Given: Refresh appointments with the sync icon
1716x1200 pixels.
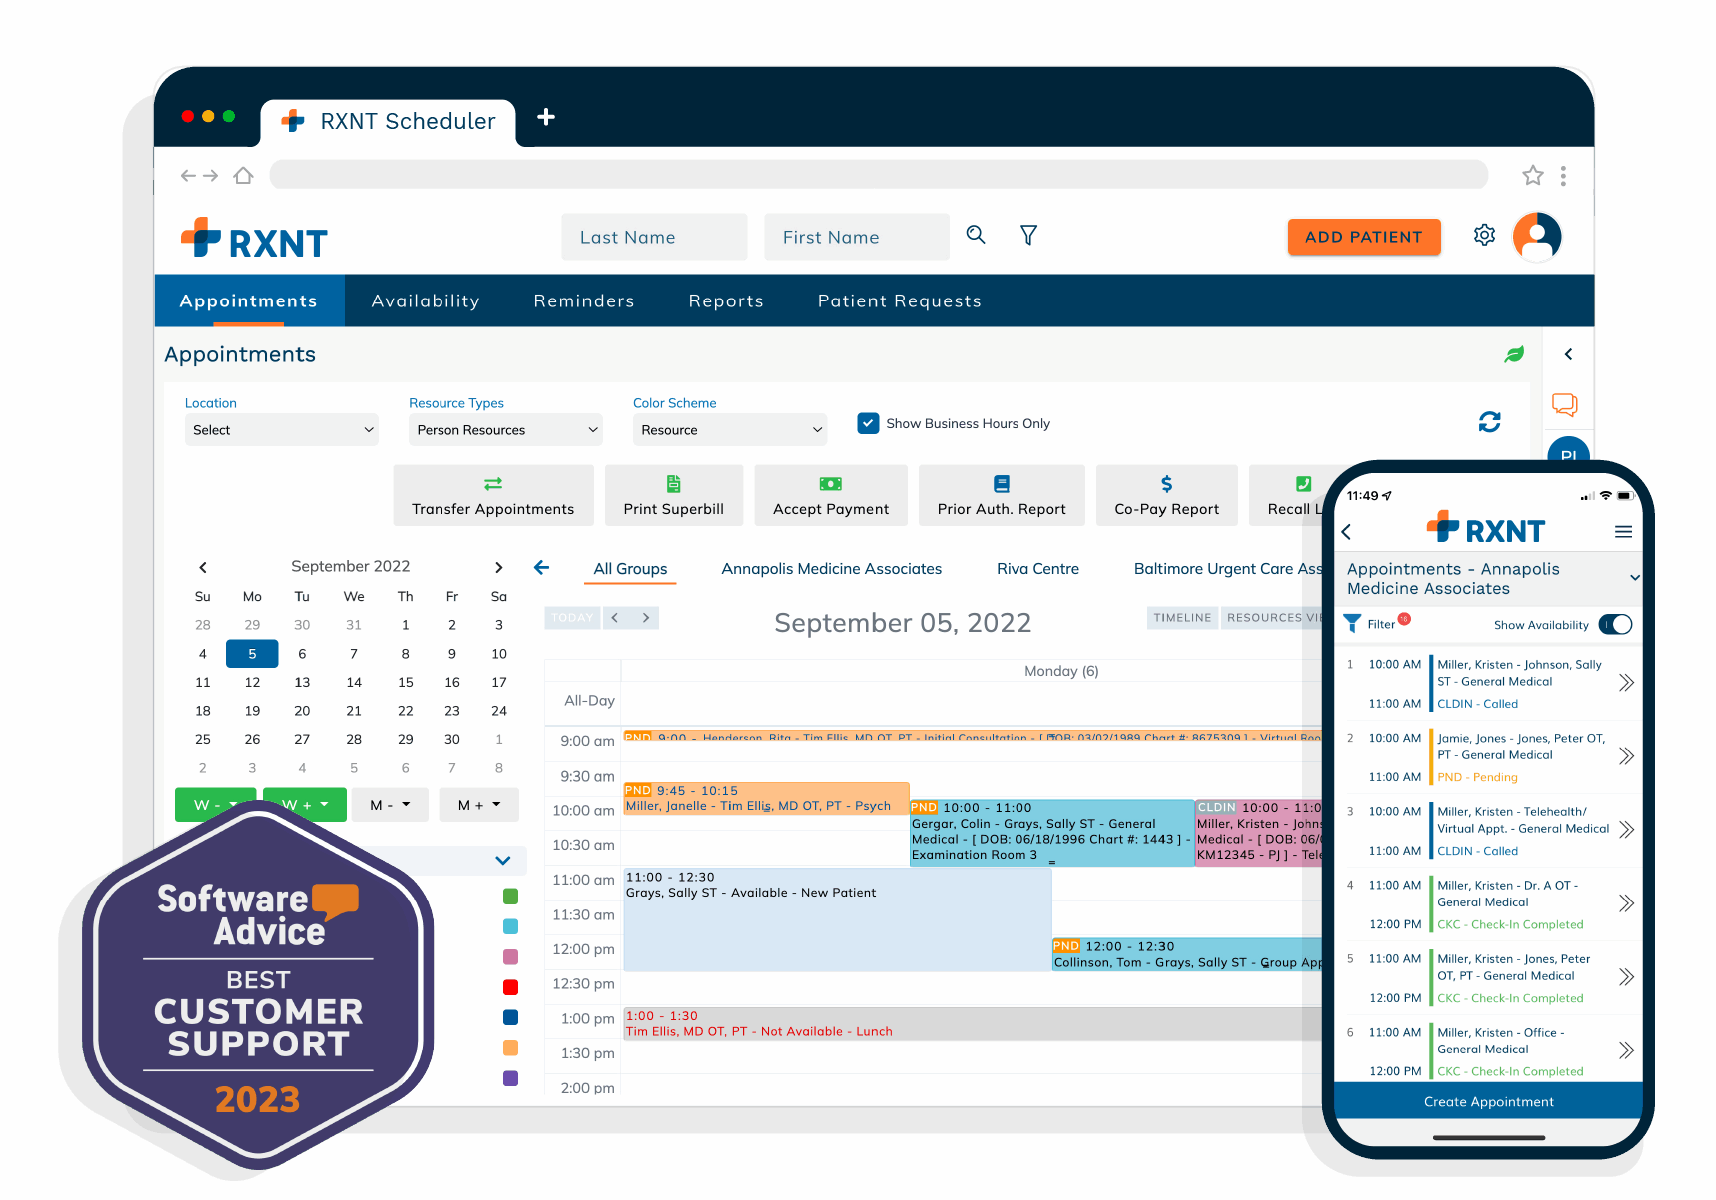Looking at the screenshot, I should [x=1489, y=422].
